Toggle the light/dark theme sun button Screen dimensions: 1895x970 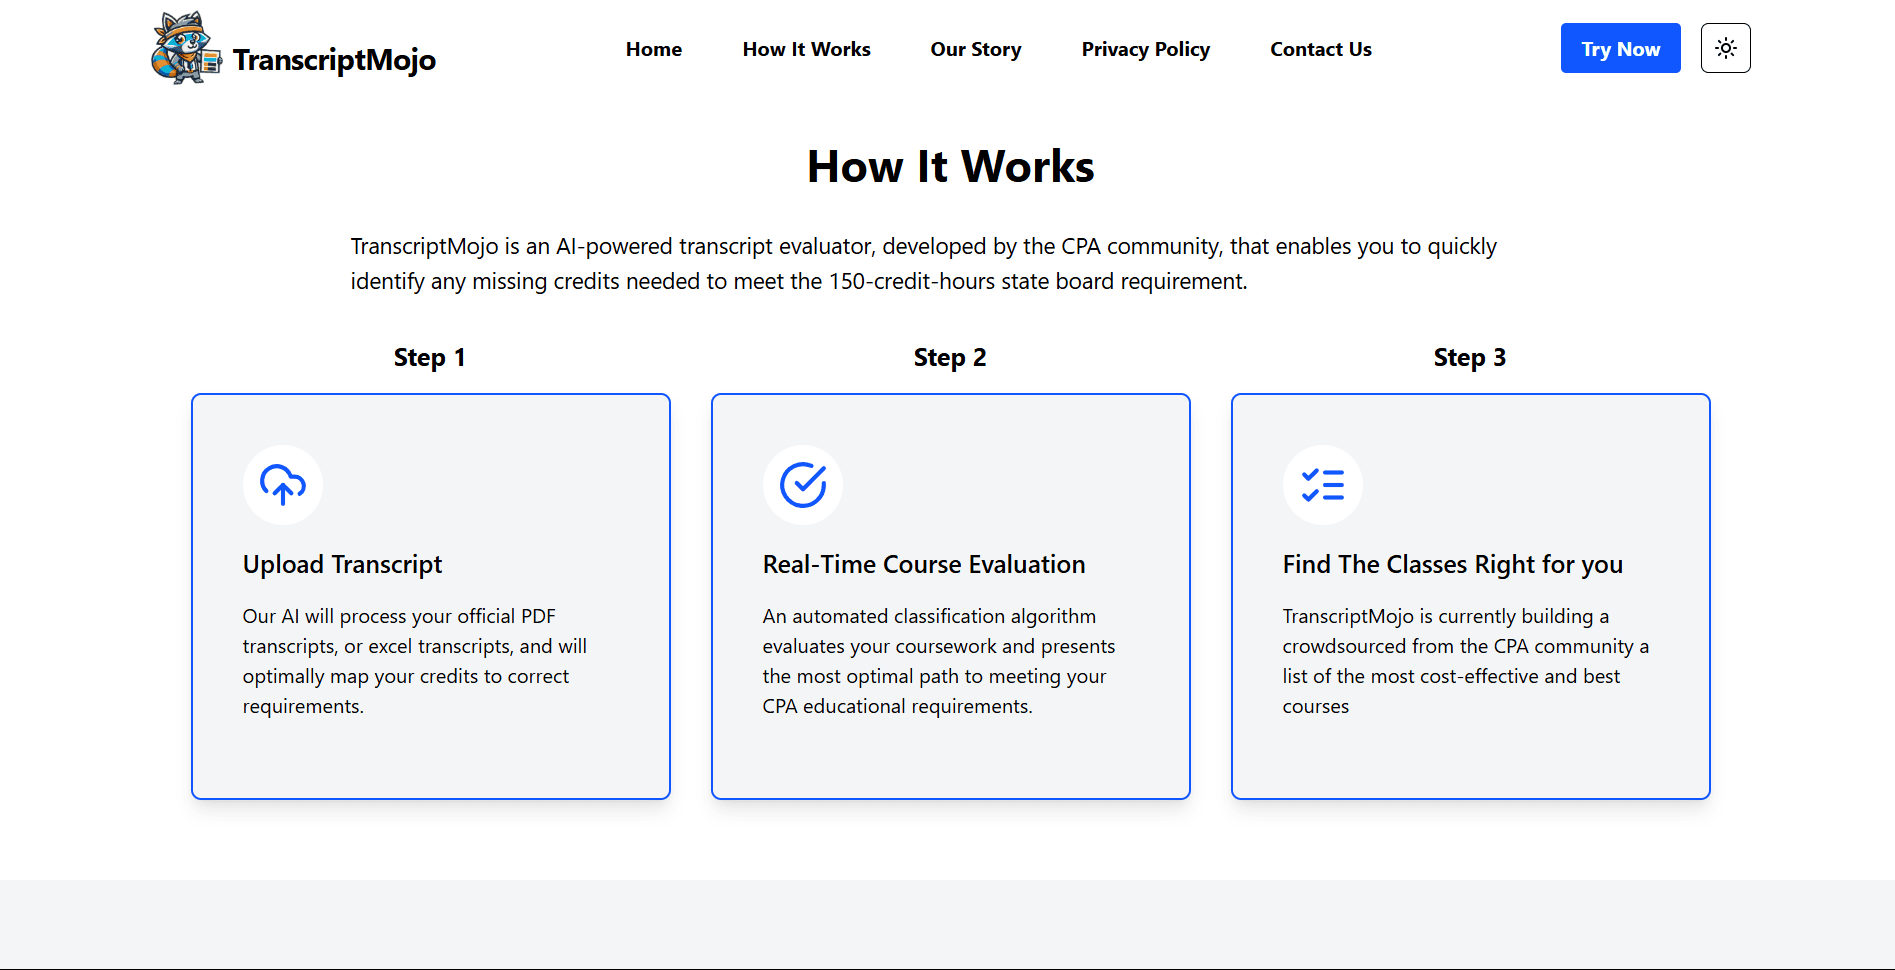pos(1725,48)
